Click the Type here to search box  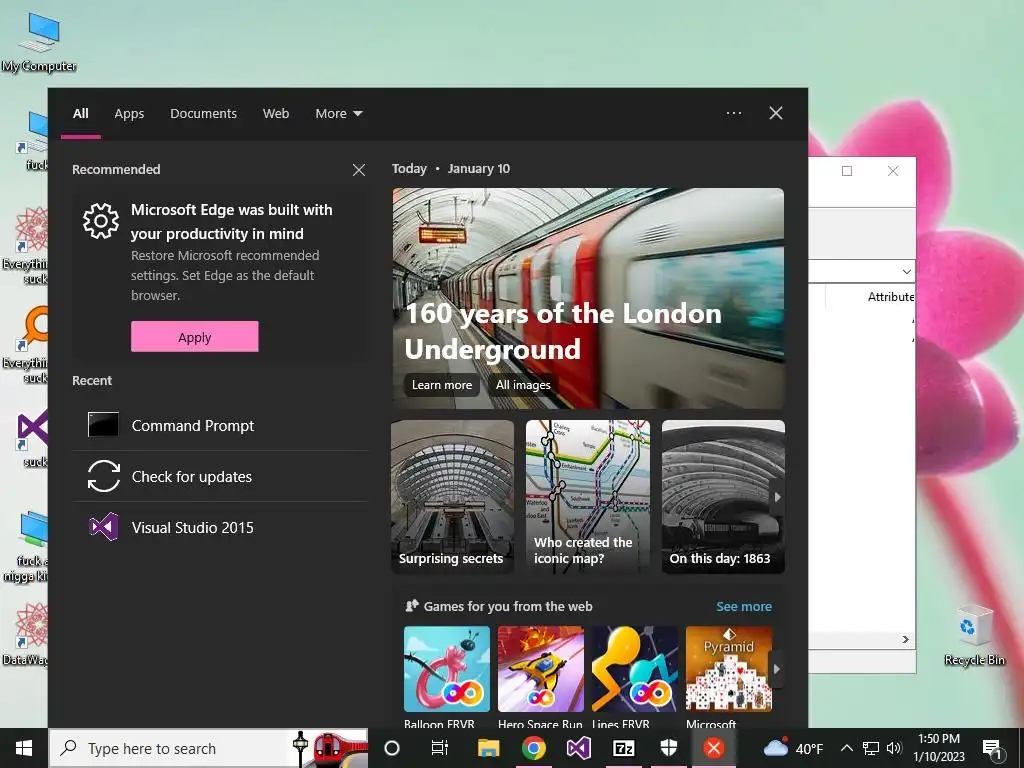(x=209, y=748)
